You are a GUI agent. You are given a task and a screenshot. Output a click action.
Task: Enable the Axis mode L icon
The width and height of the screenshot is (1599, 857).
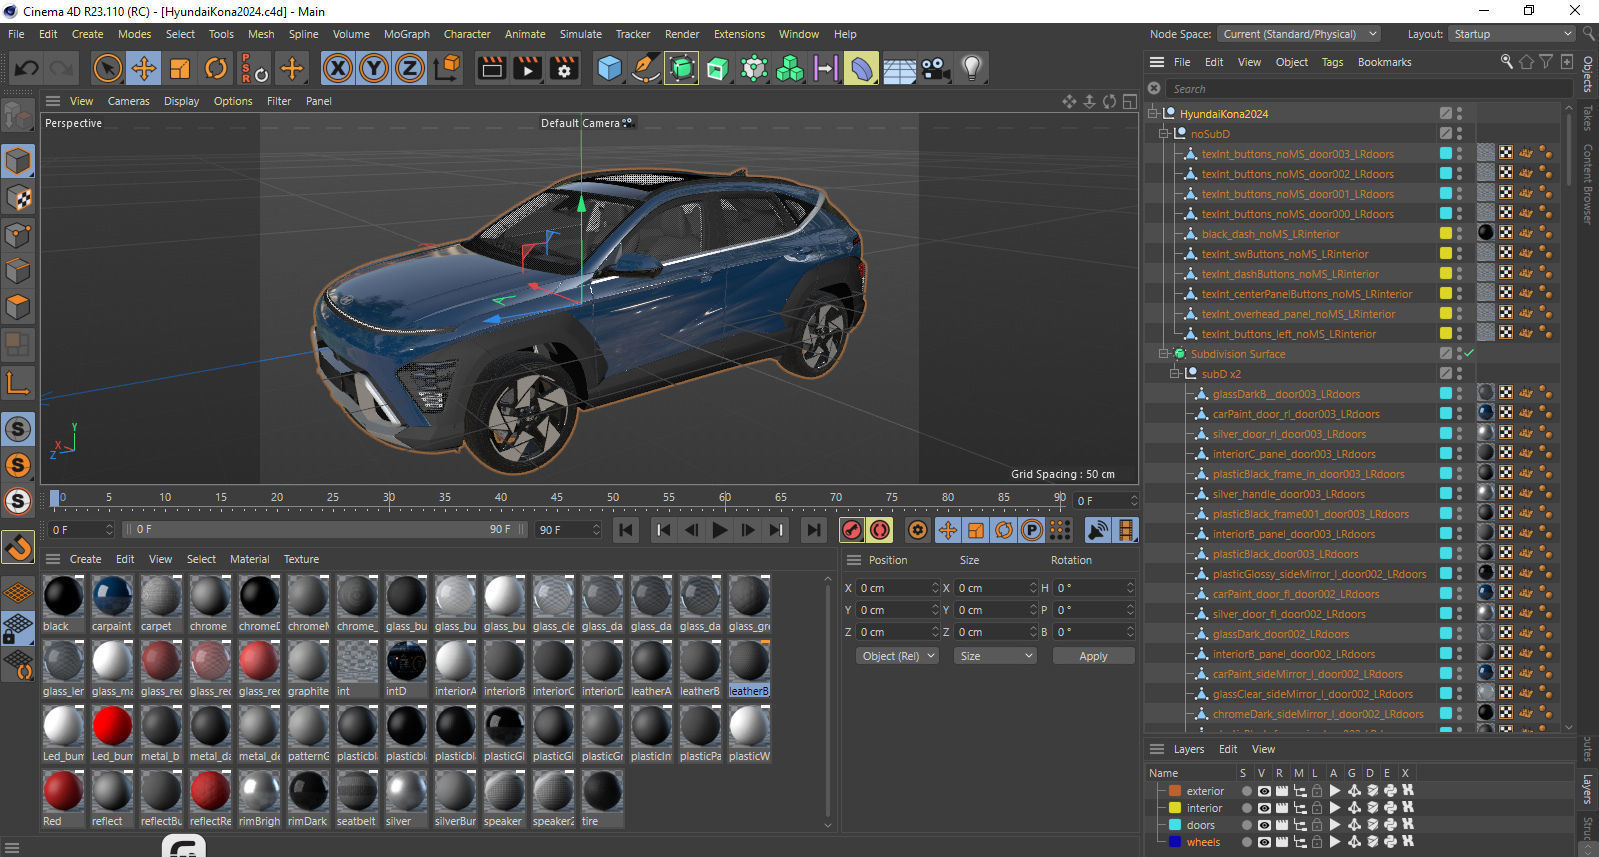point(18,383)
